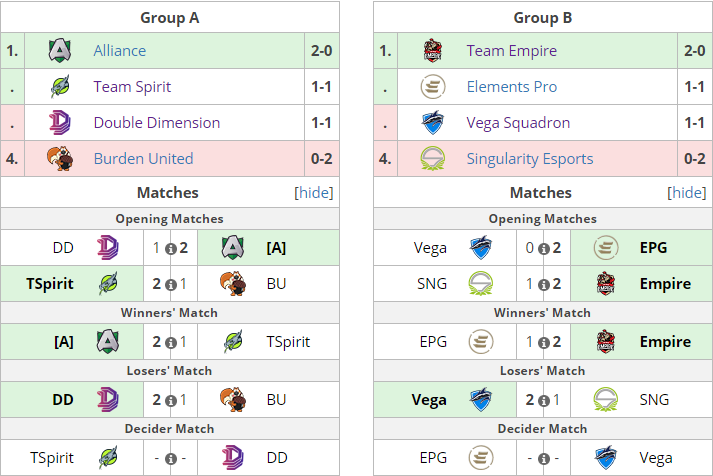Hide the Group B matches section
Screen dimensions: 713x476
click(687, 193)
